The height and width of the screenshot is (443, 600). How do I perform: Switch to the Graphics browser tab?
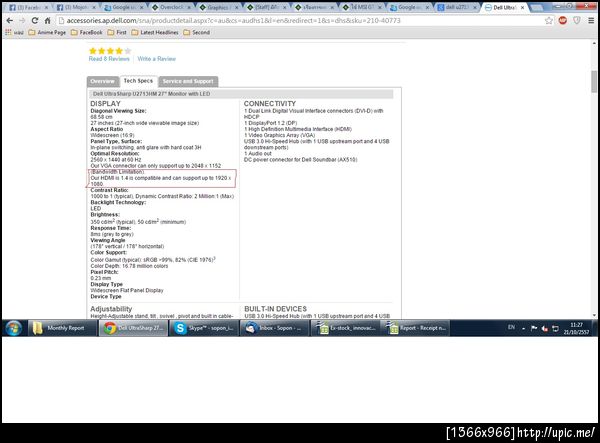point(218,7)
